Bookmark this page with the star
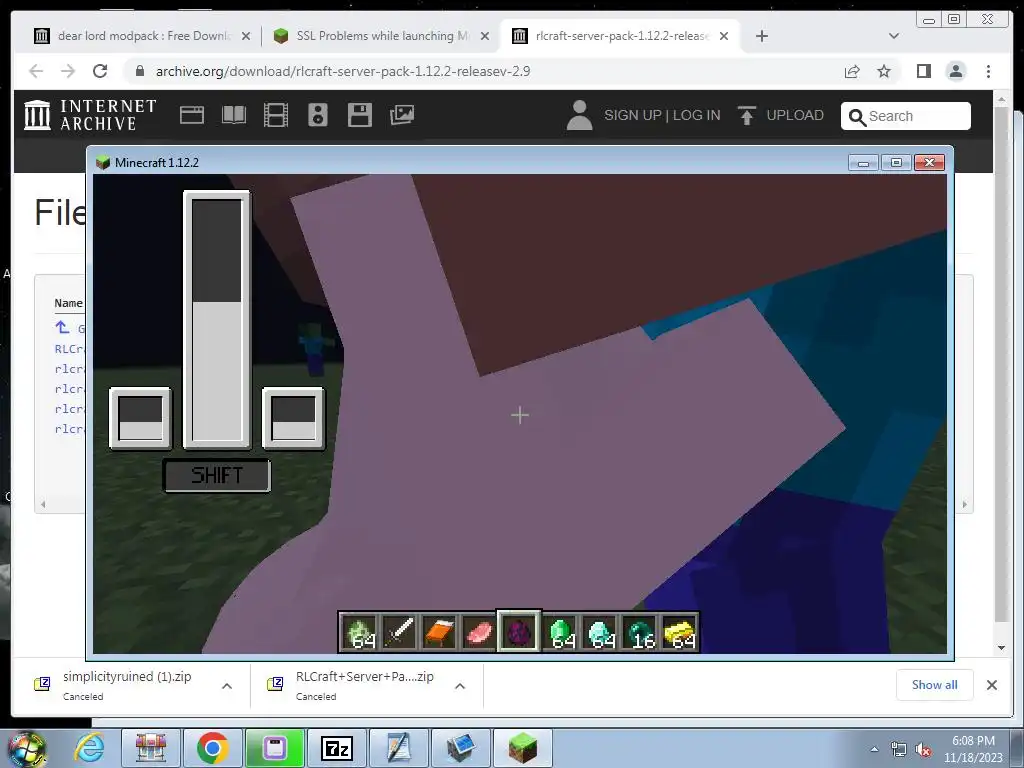 [884, 71]
